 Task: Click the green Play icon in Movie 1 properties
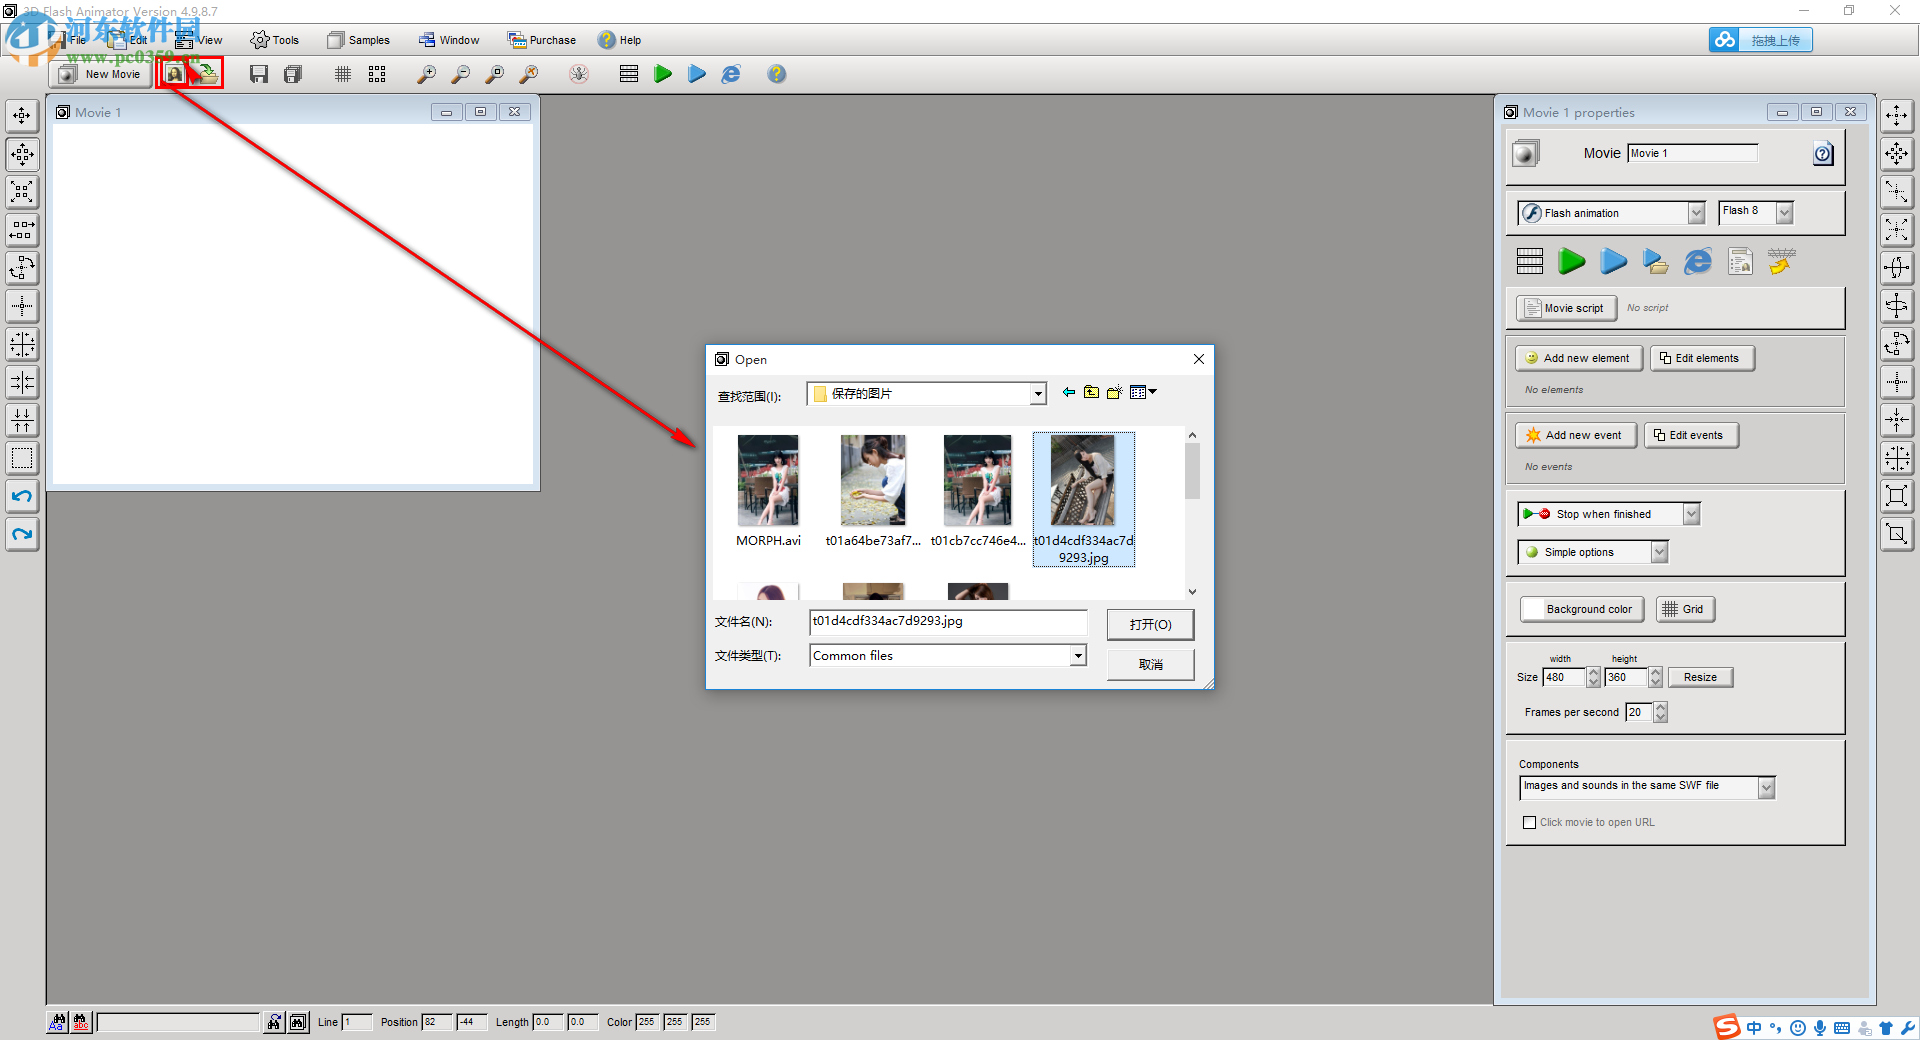click(1571, 261)
